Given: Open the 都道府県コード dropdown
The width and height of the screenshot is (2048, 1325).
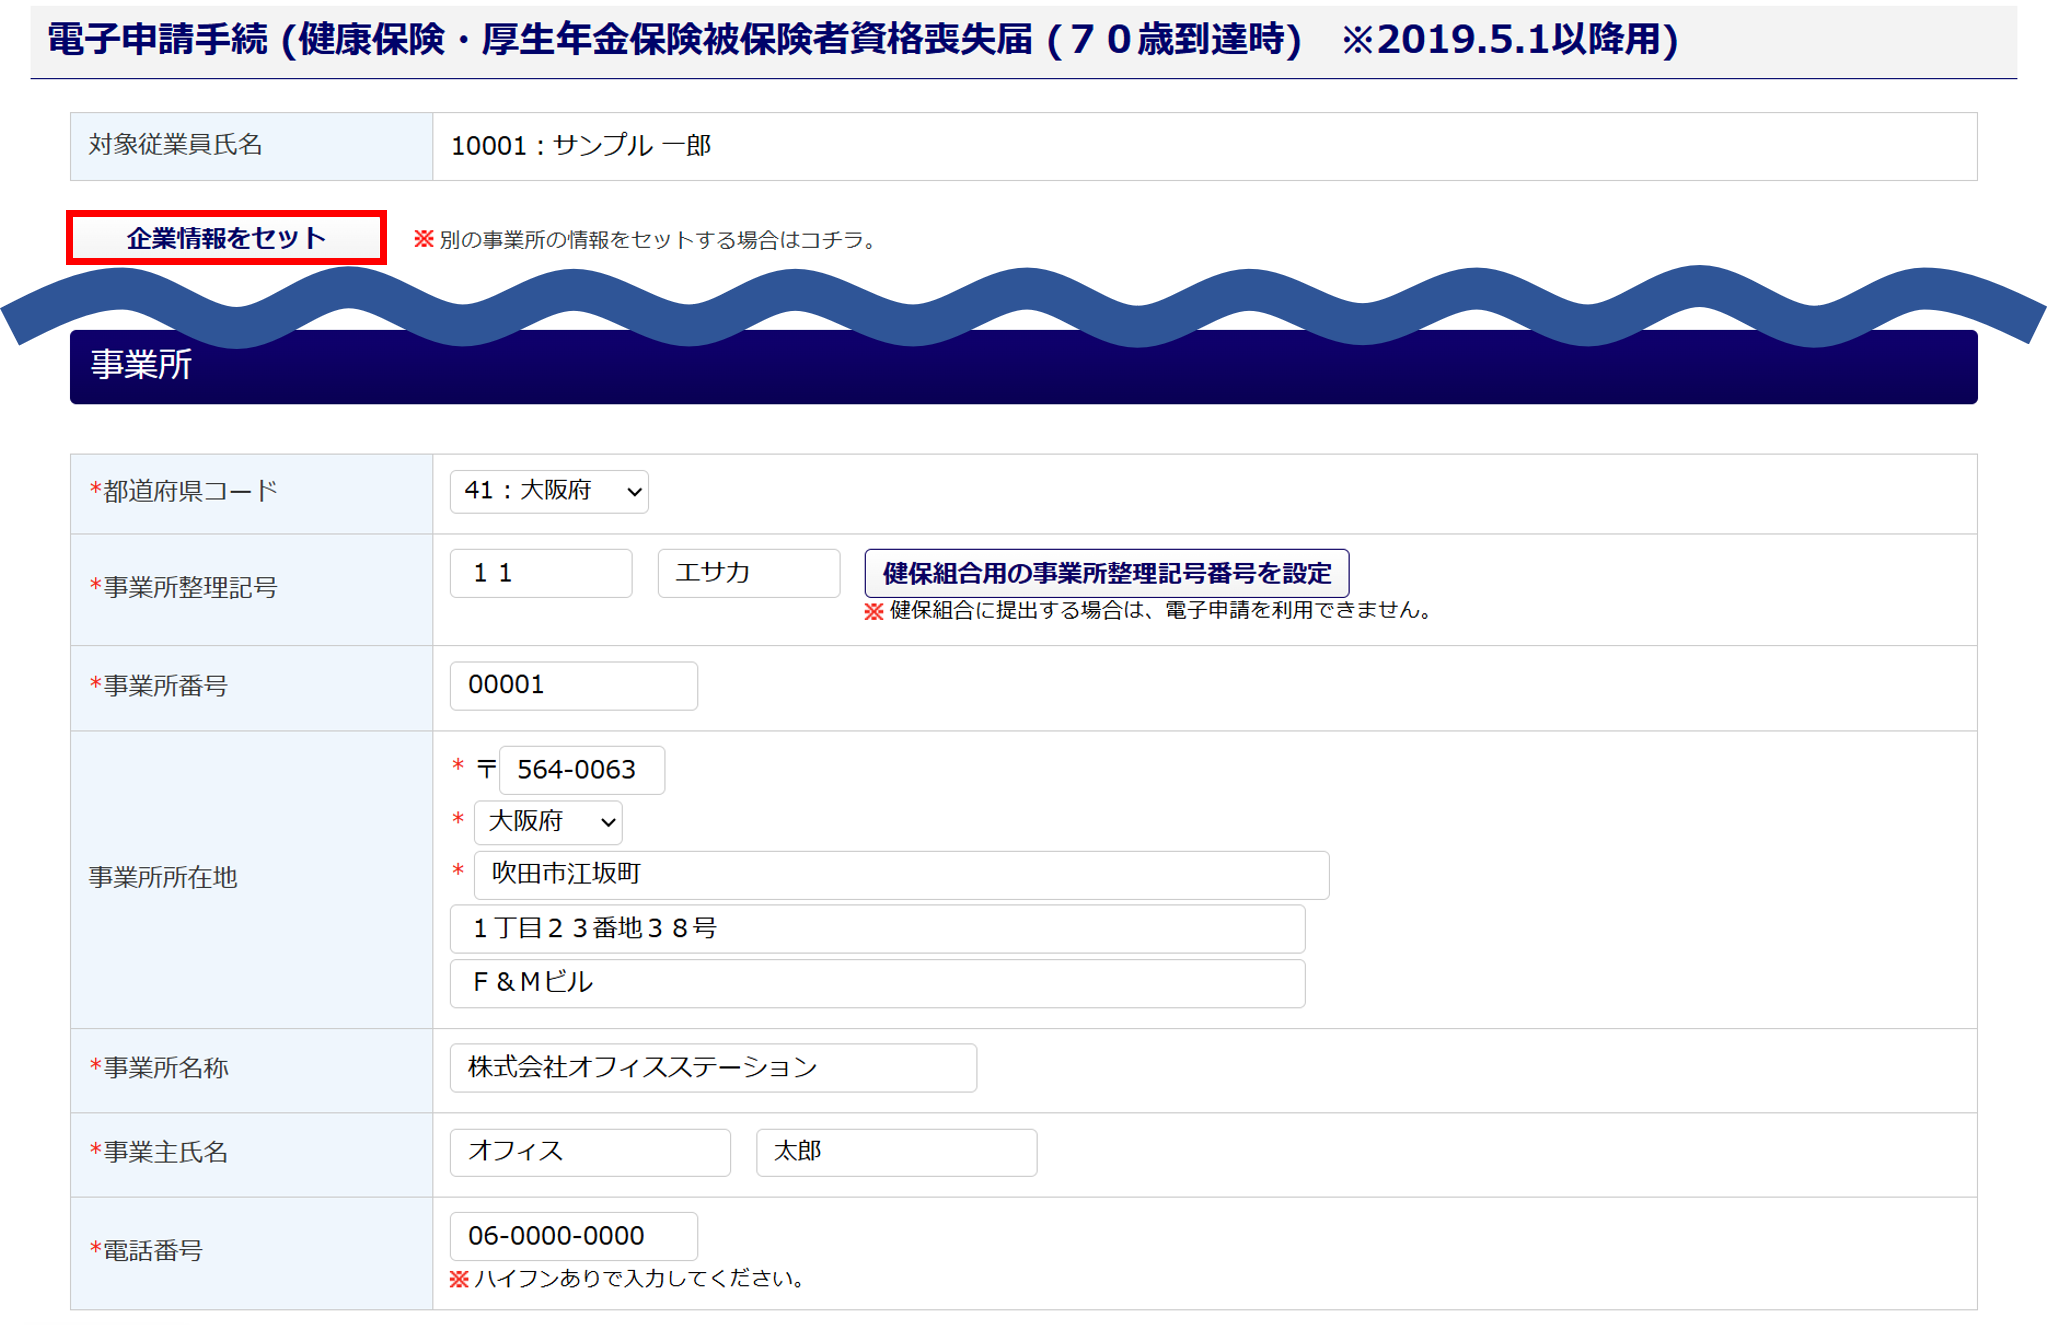Looking at the screenshot, I should pyautogui.click(x=549, y=491).
